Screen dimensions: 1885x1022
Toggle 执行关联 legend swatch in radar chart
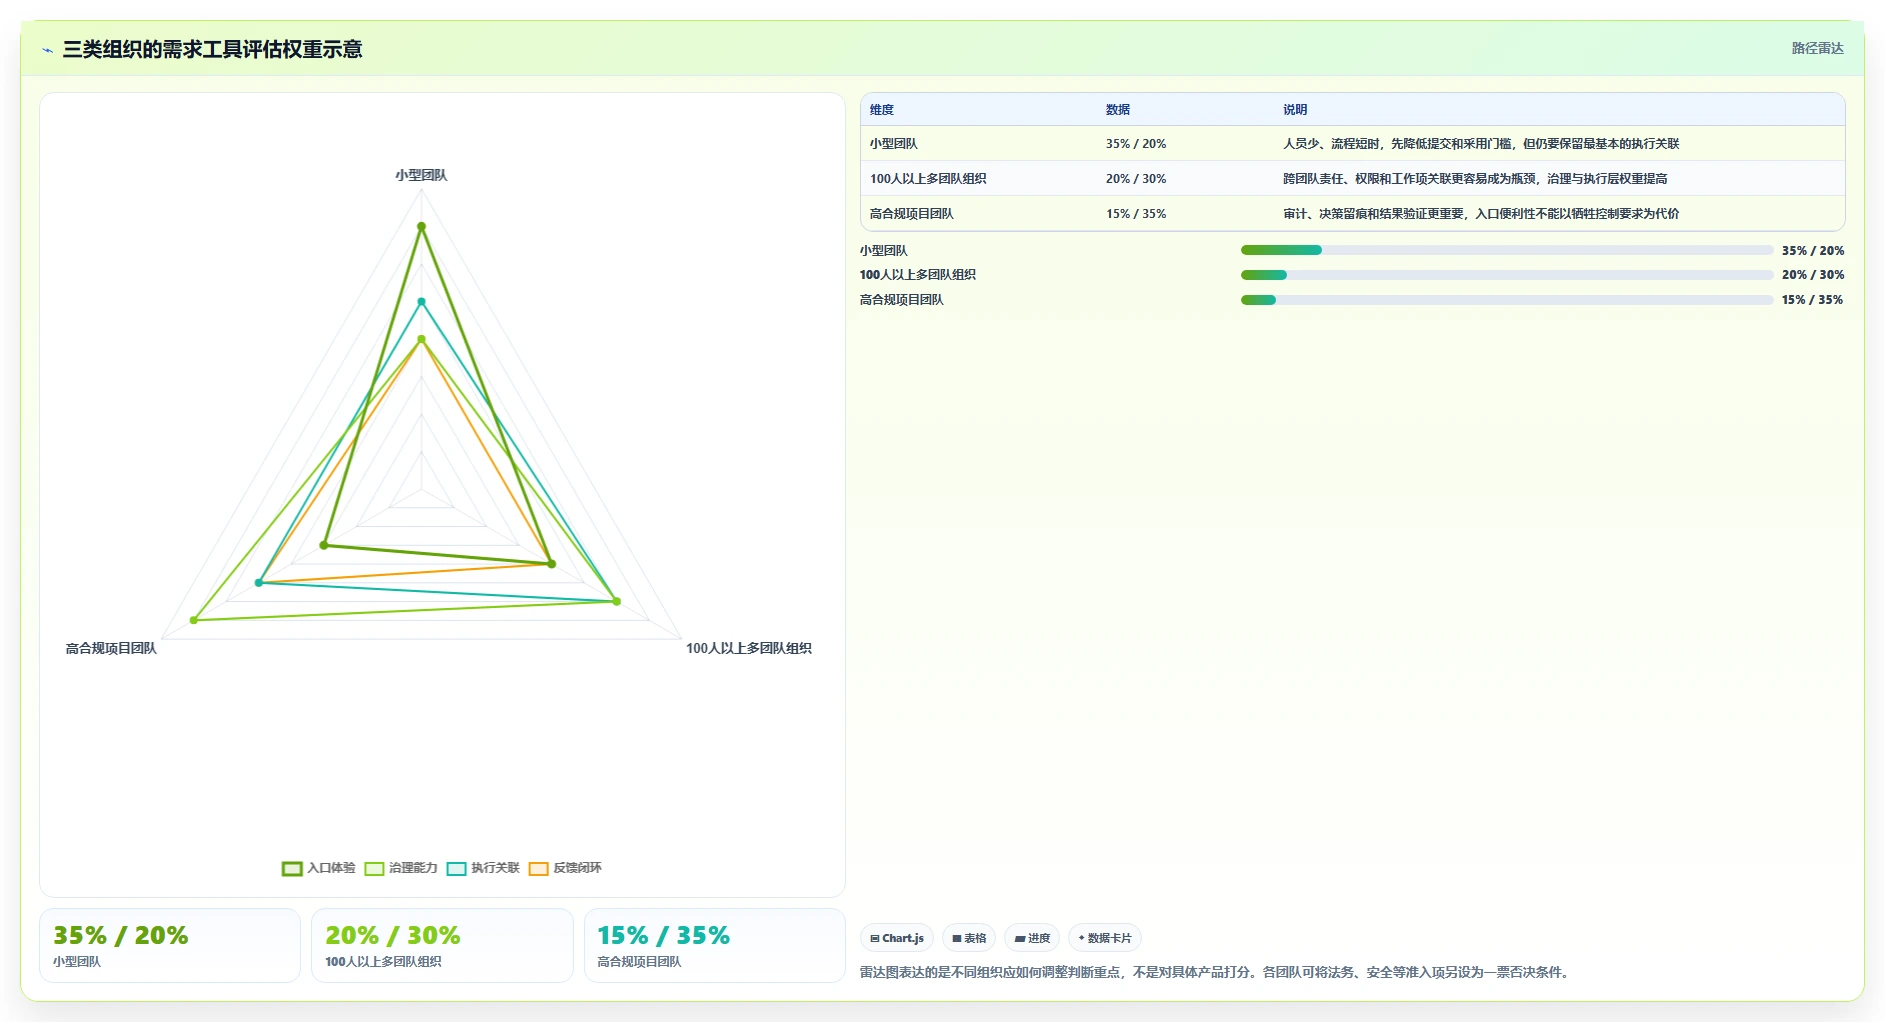[x=456, y=868]
